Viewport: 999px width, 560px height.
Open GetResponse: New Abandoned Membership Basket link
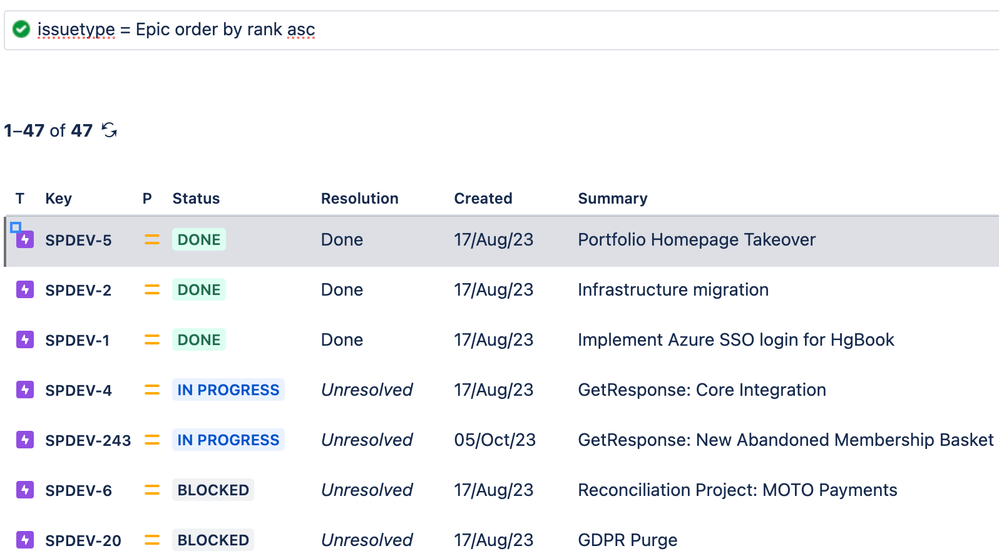click(x=786, y=440)
